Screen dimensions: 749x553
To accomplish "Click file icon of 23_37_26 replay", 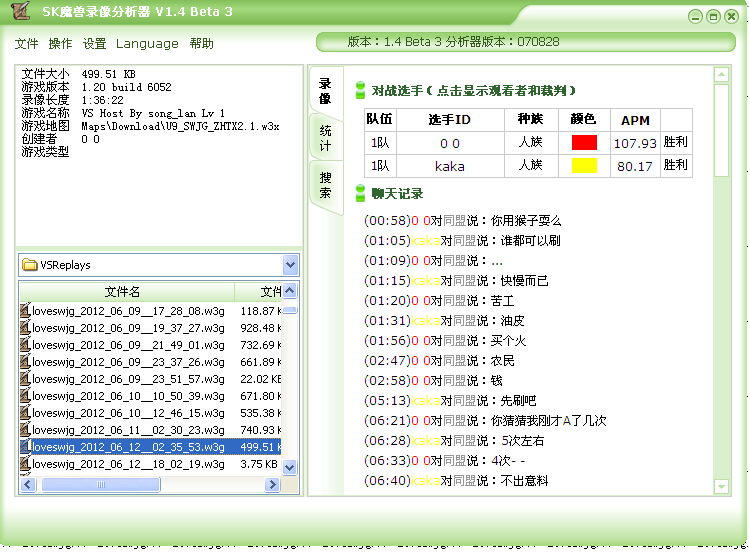I will (x=25, y=362).
